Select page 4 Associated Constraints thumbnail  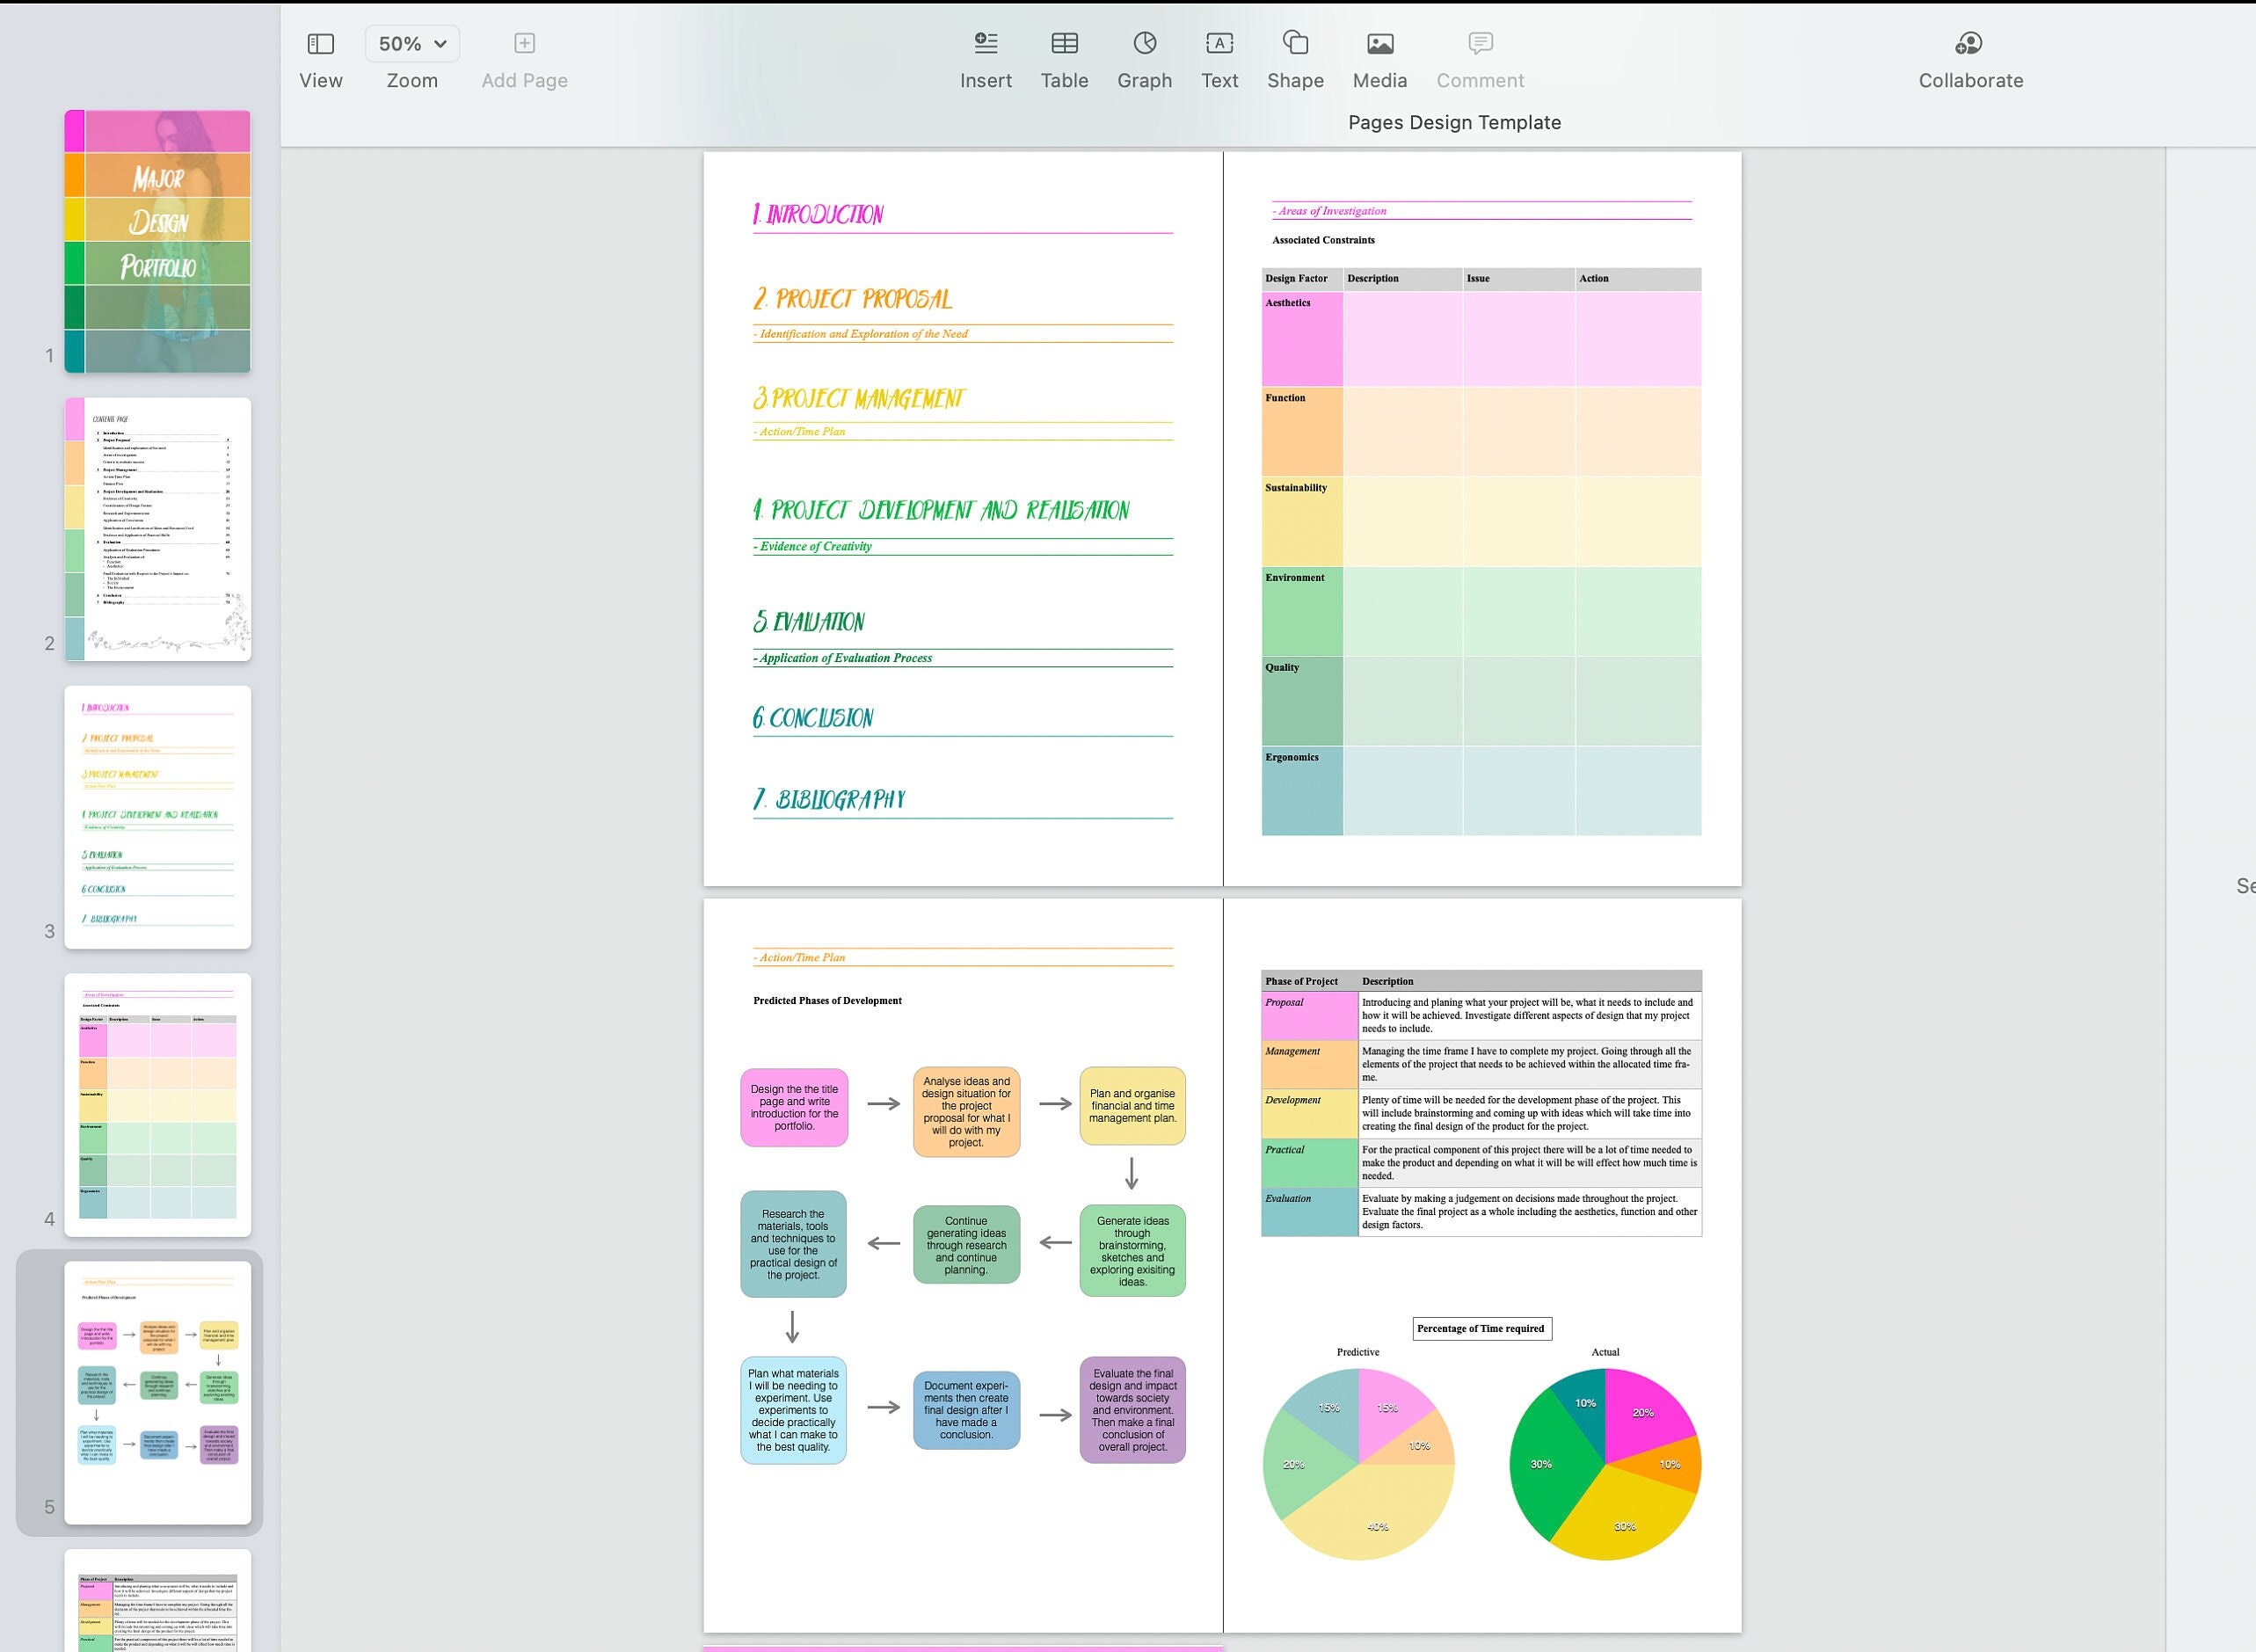(x=158, y=1105)
